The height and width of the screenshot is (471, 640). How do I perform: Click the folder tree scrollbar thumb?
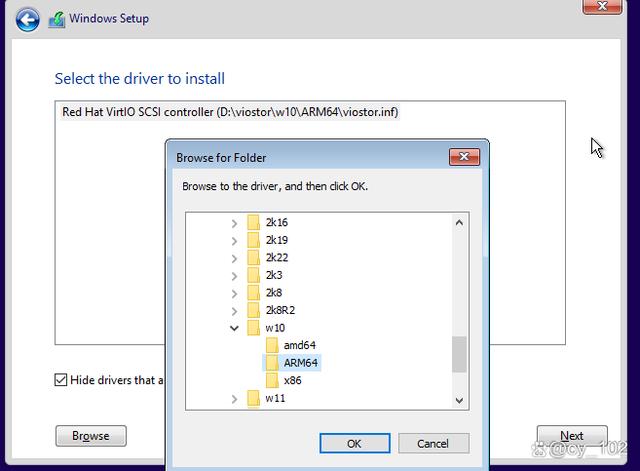[x=459, y=354]
